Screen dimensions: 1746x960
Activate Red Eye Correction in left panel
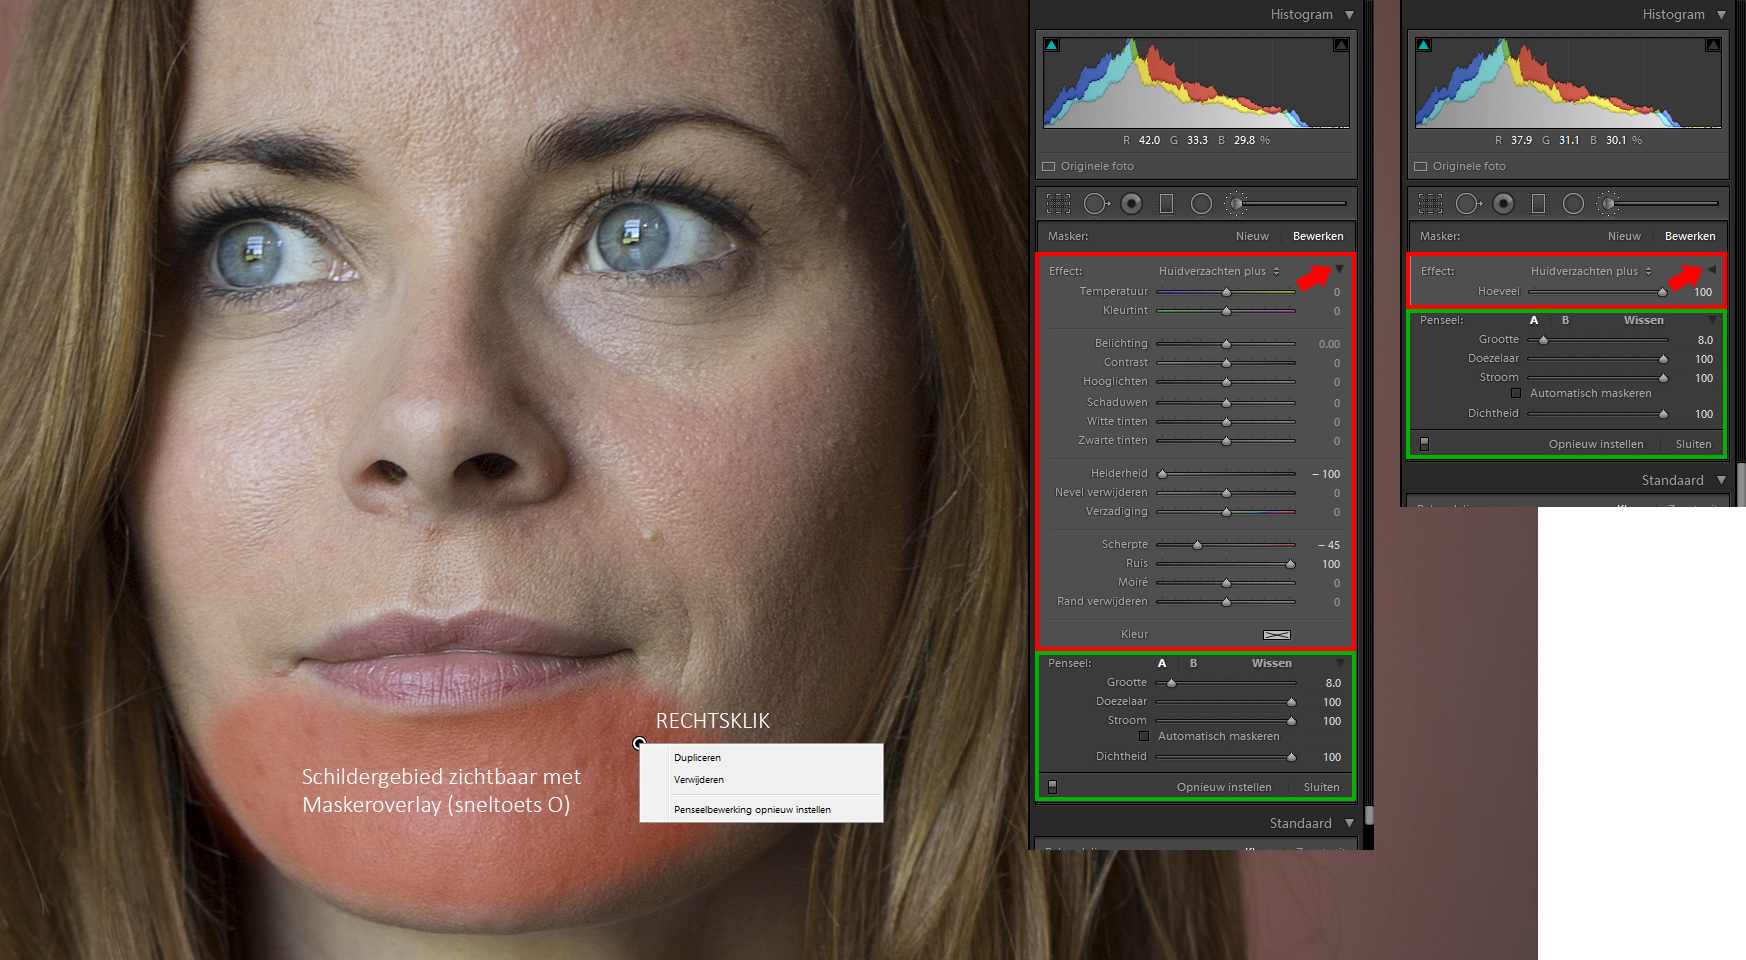[x=1131, y=204]
